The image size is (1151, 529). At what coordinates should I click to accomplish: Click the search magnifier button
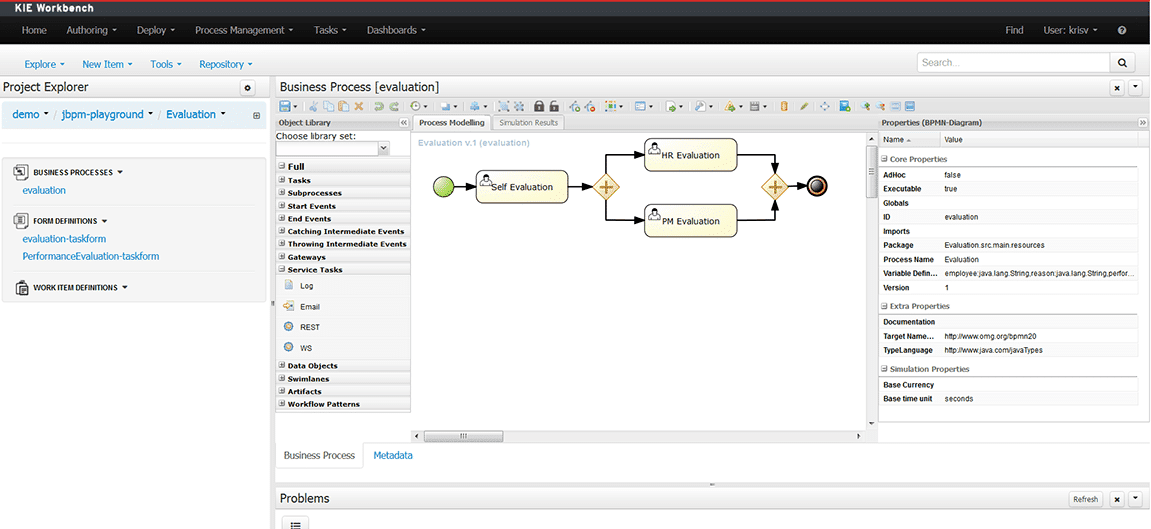(x=1122, y=63)
